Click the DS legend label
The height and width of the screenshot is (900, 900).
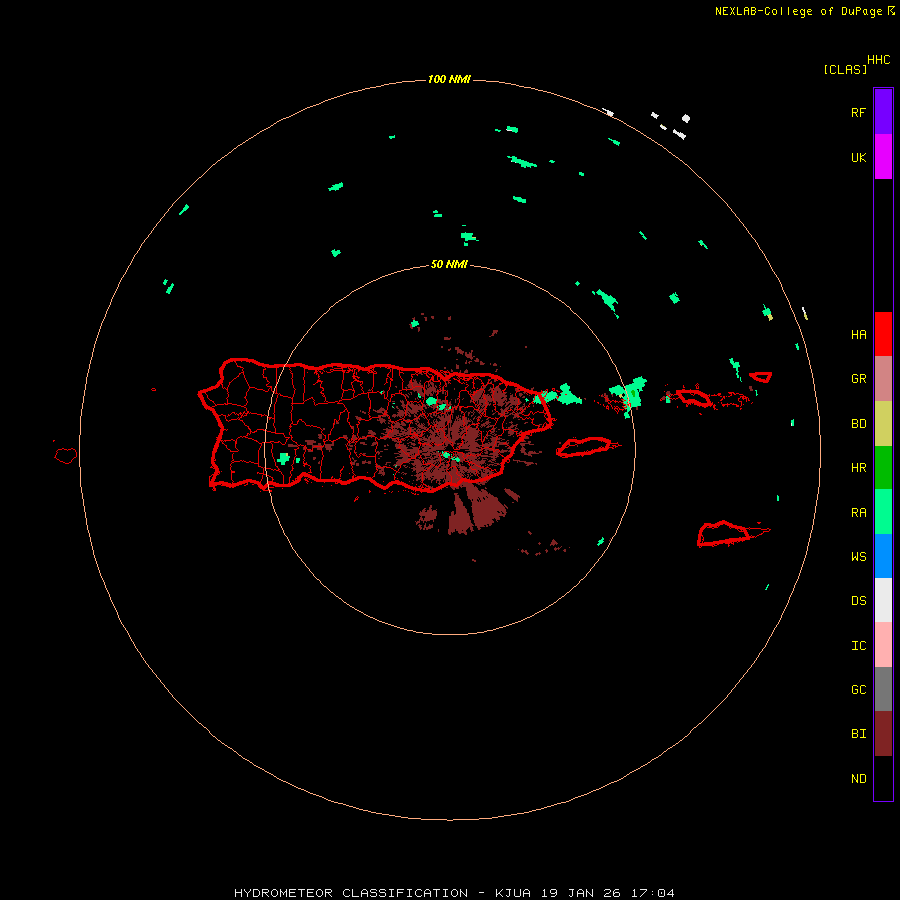[858, 601]
